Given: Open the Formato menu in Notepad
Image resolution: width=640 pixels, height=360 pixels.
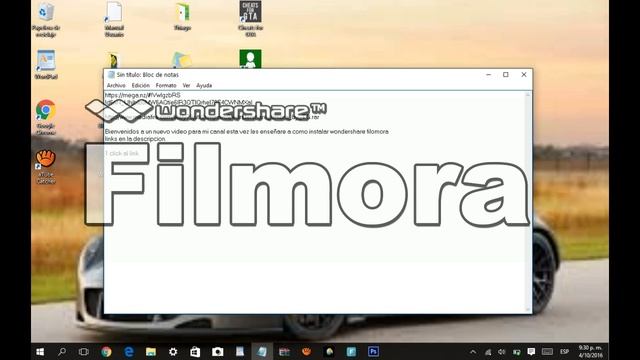Looking at the screenshot, I should [166, 85].
